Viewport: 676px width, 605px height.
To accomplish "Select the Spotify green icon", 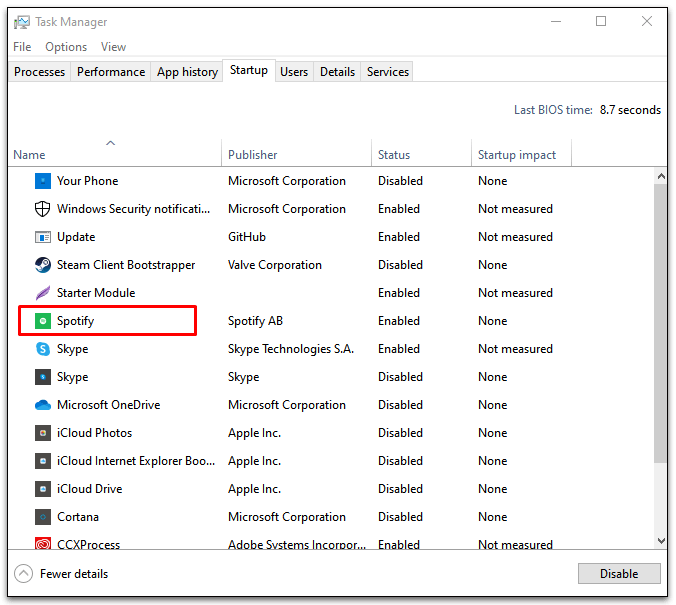I will [x=43, y=321].
